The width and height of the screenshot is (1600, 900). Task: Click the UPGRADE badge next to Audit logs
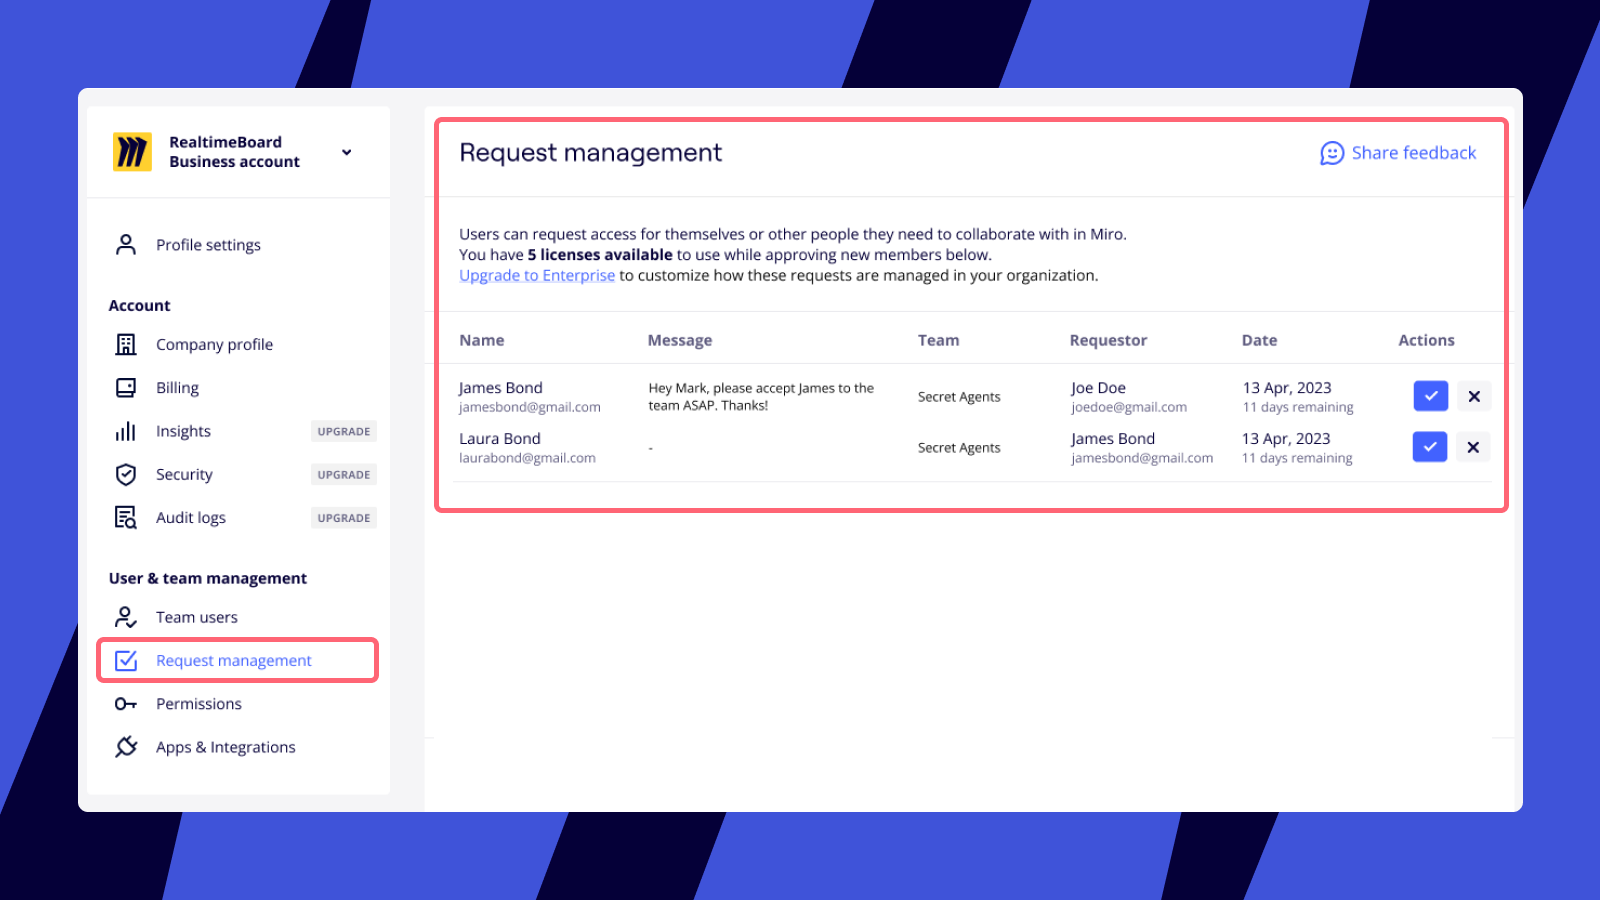click(344, 518)
